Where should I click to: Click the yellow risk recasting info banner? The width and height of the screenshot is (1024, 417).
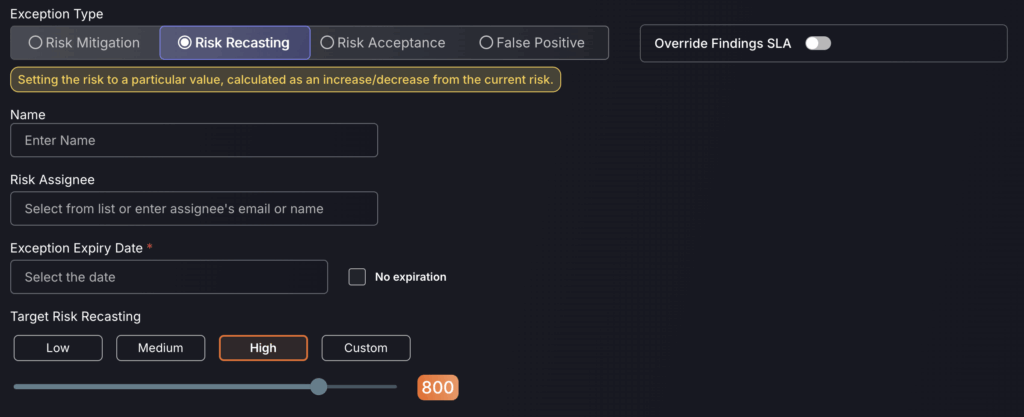(x=285, y=79)
